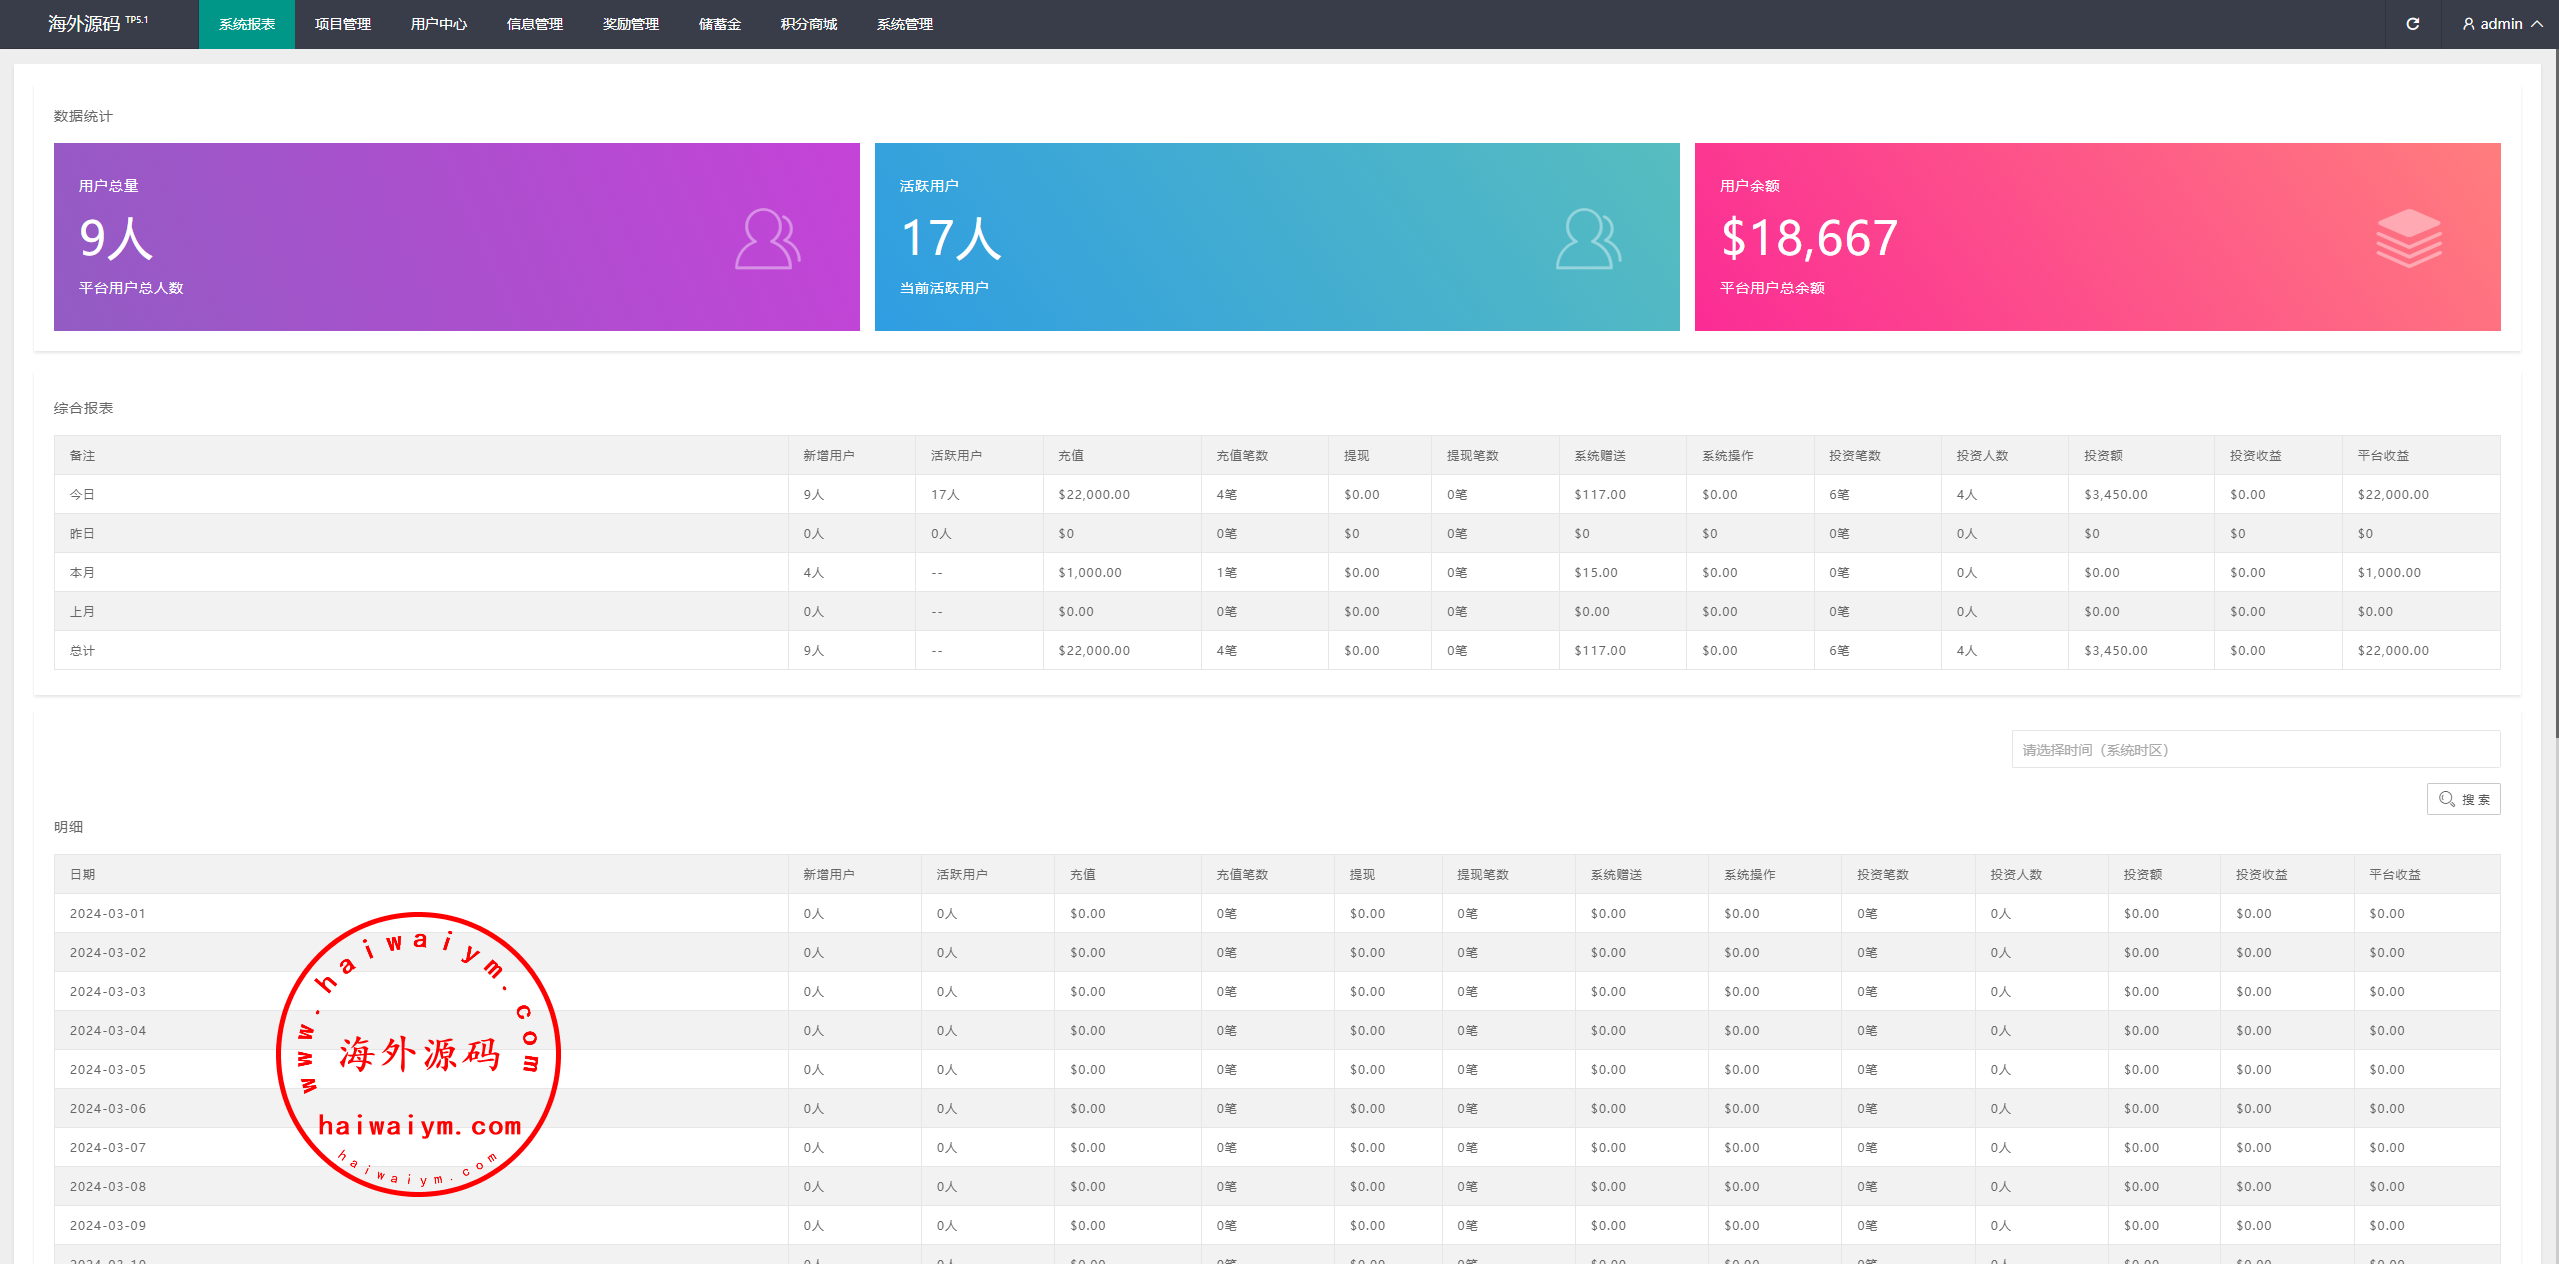Select the 2024-03-05 row in 明细 table
Image resolution: width=2559 pixels, height=1264 pixels.
[108, 1069]
